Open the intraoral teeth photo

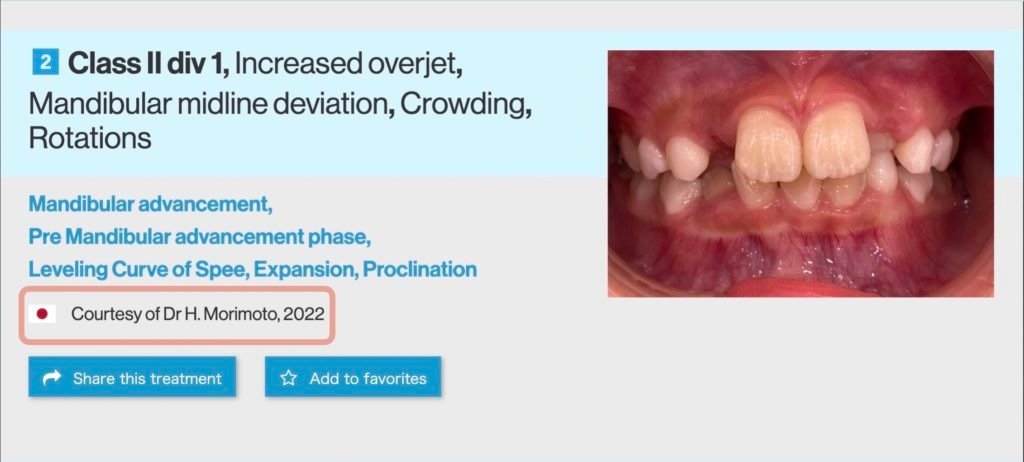click(801, 174)
